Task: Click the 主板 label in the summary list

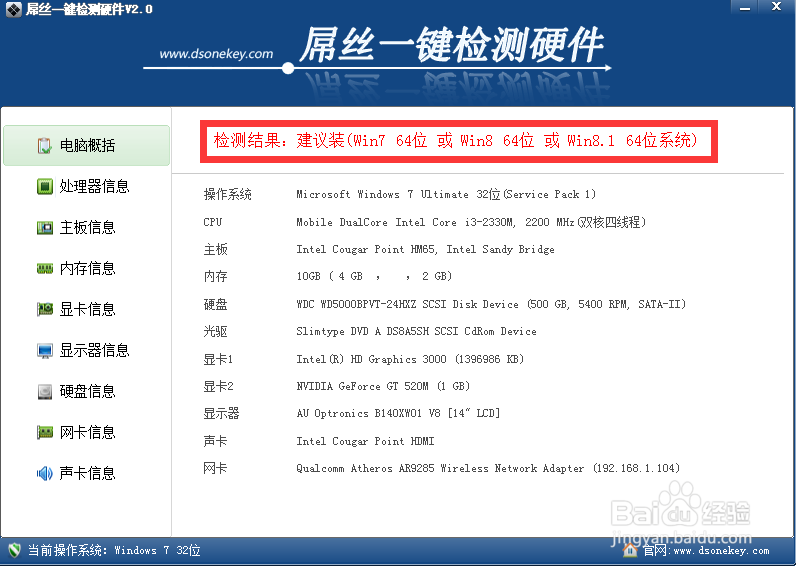Action: [215, 249]
